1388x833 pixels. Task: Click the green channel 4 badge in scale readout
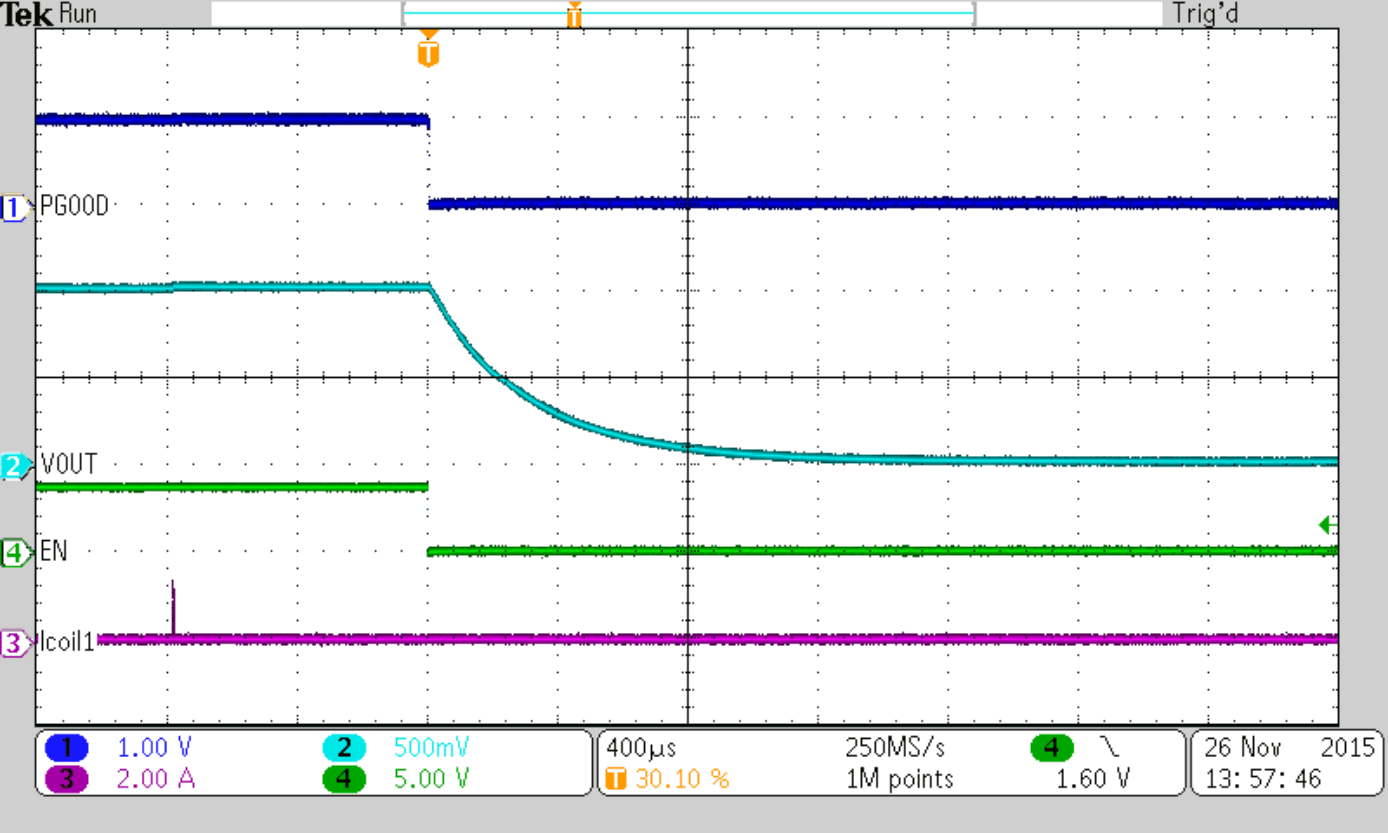pos(343,779)
